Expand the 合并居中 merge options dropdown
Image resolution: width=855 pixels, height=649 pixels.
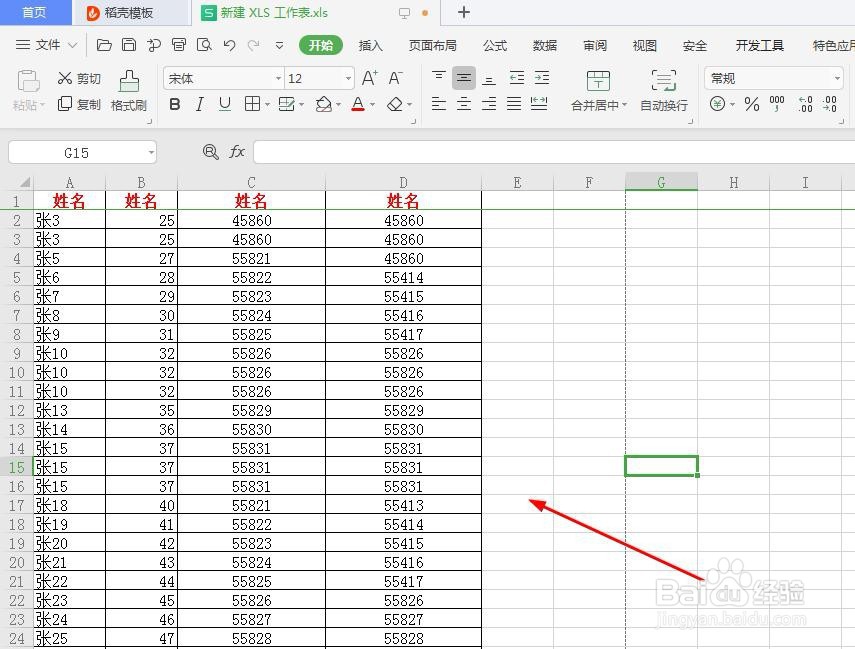point(627,104)
